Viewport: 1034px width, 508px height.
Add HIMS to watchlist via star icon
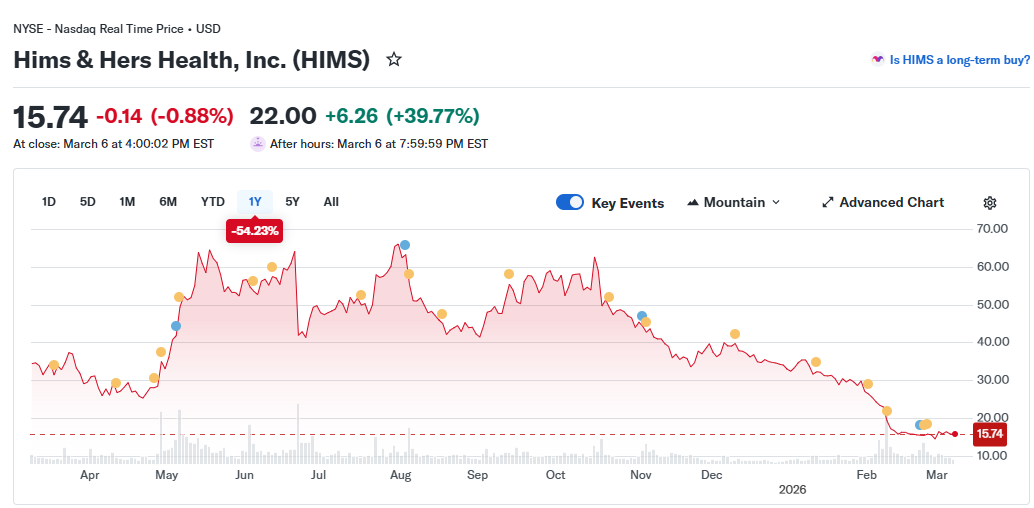coord(394,60)
